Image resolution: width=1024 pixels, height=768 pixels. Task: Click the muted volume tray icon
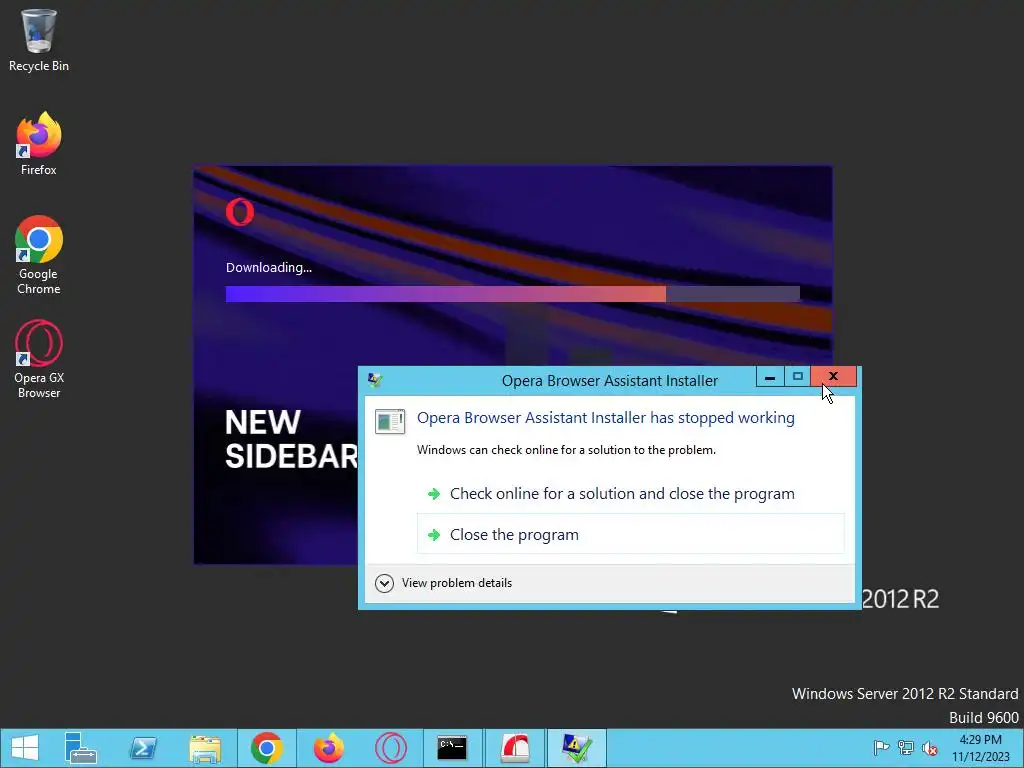click(x=930, y=748)
